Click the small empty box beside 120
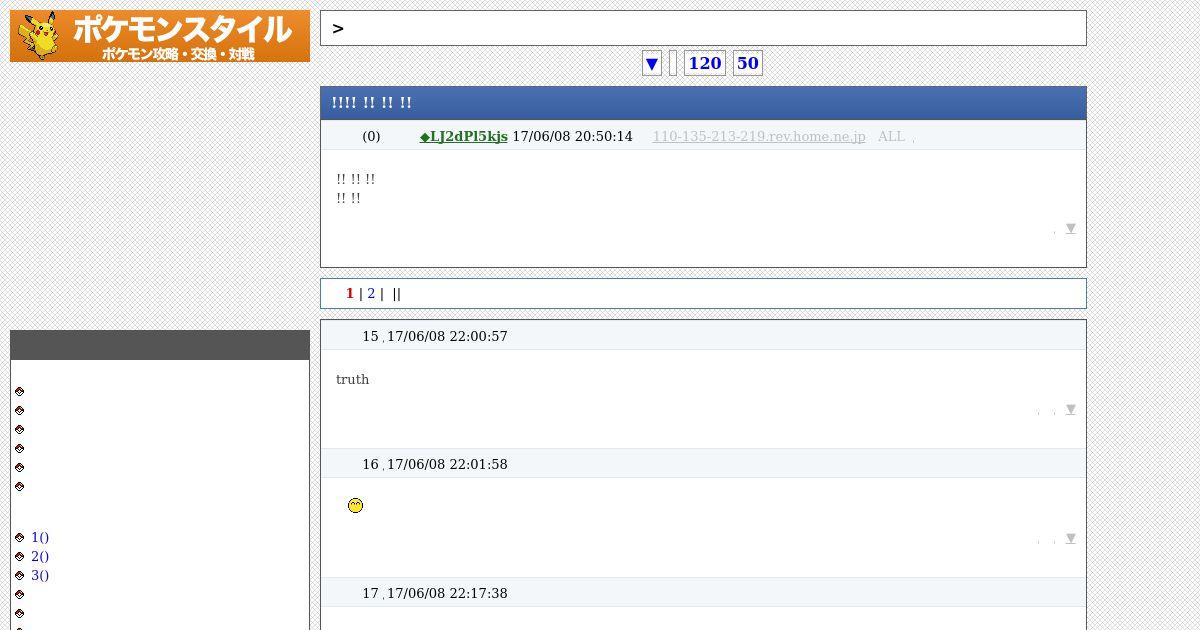 tap(673, 64)
